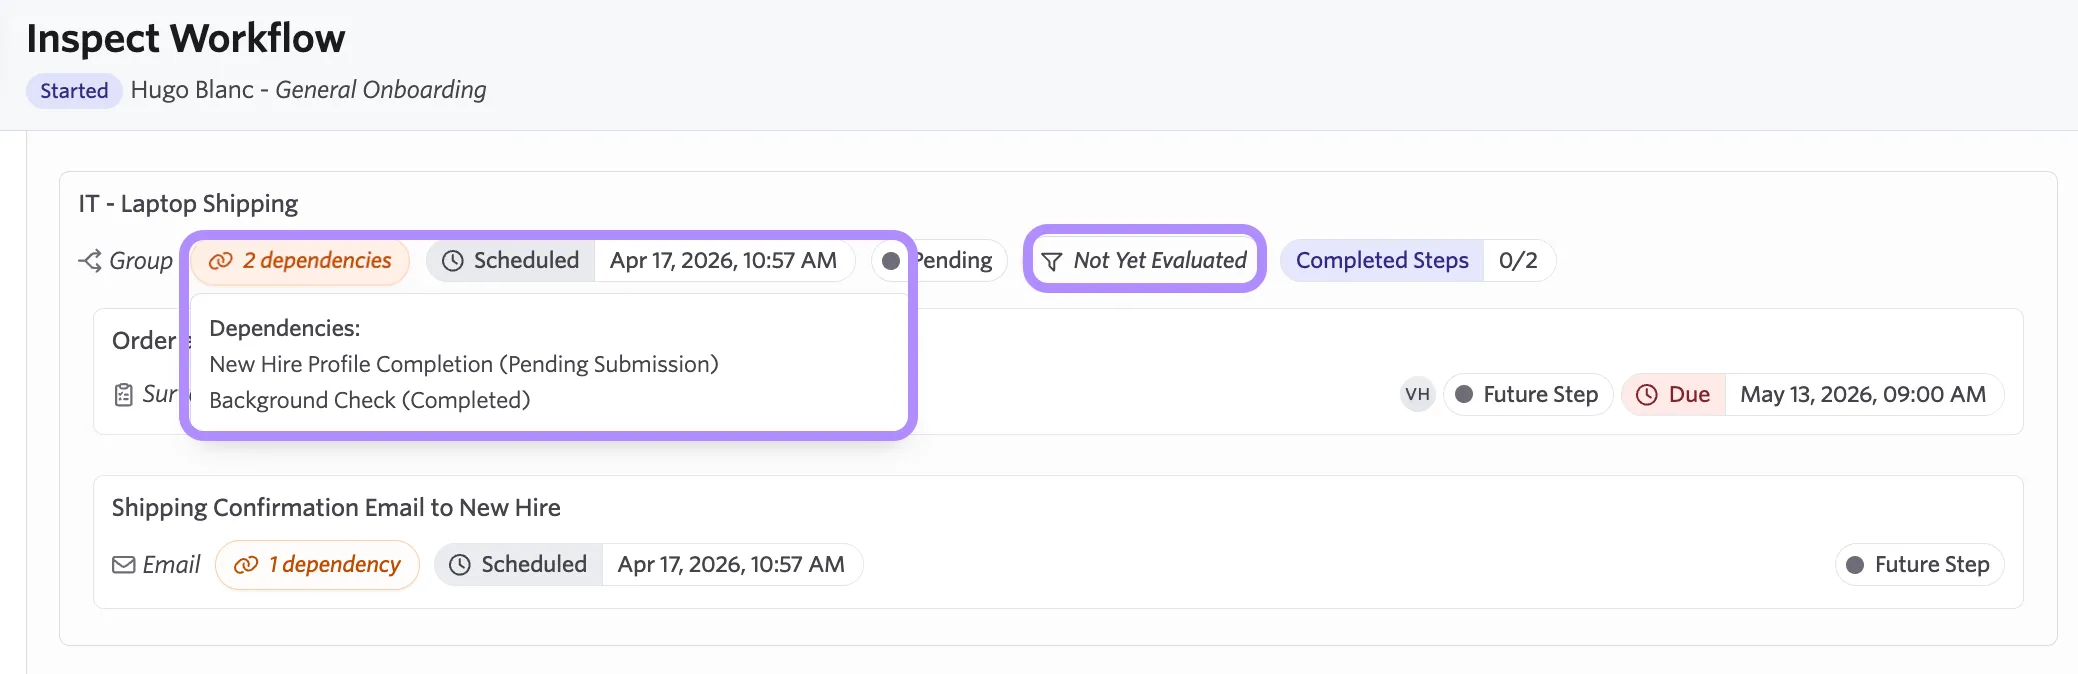Click the link icon in 2 dependencies badge
Viewport: 2078px width, 674px height.
tap(220, 261)
